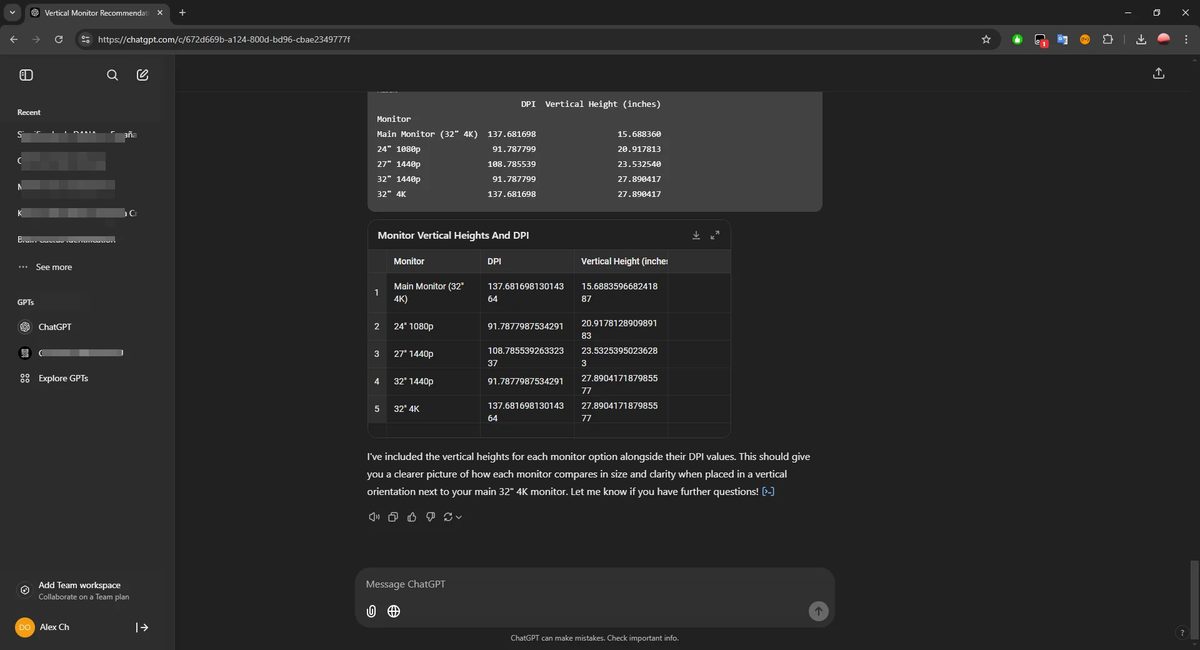Open a new browser tab
1200x650 pixels.
click(x=181, y=12)
